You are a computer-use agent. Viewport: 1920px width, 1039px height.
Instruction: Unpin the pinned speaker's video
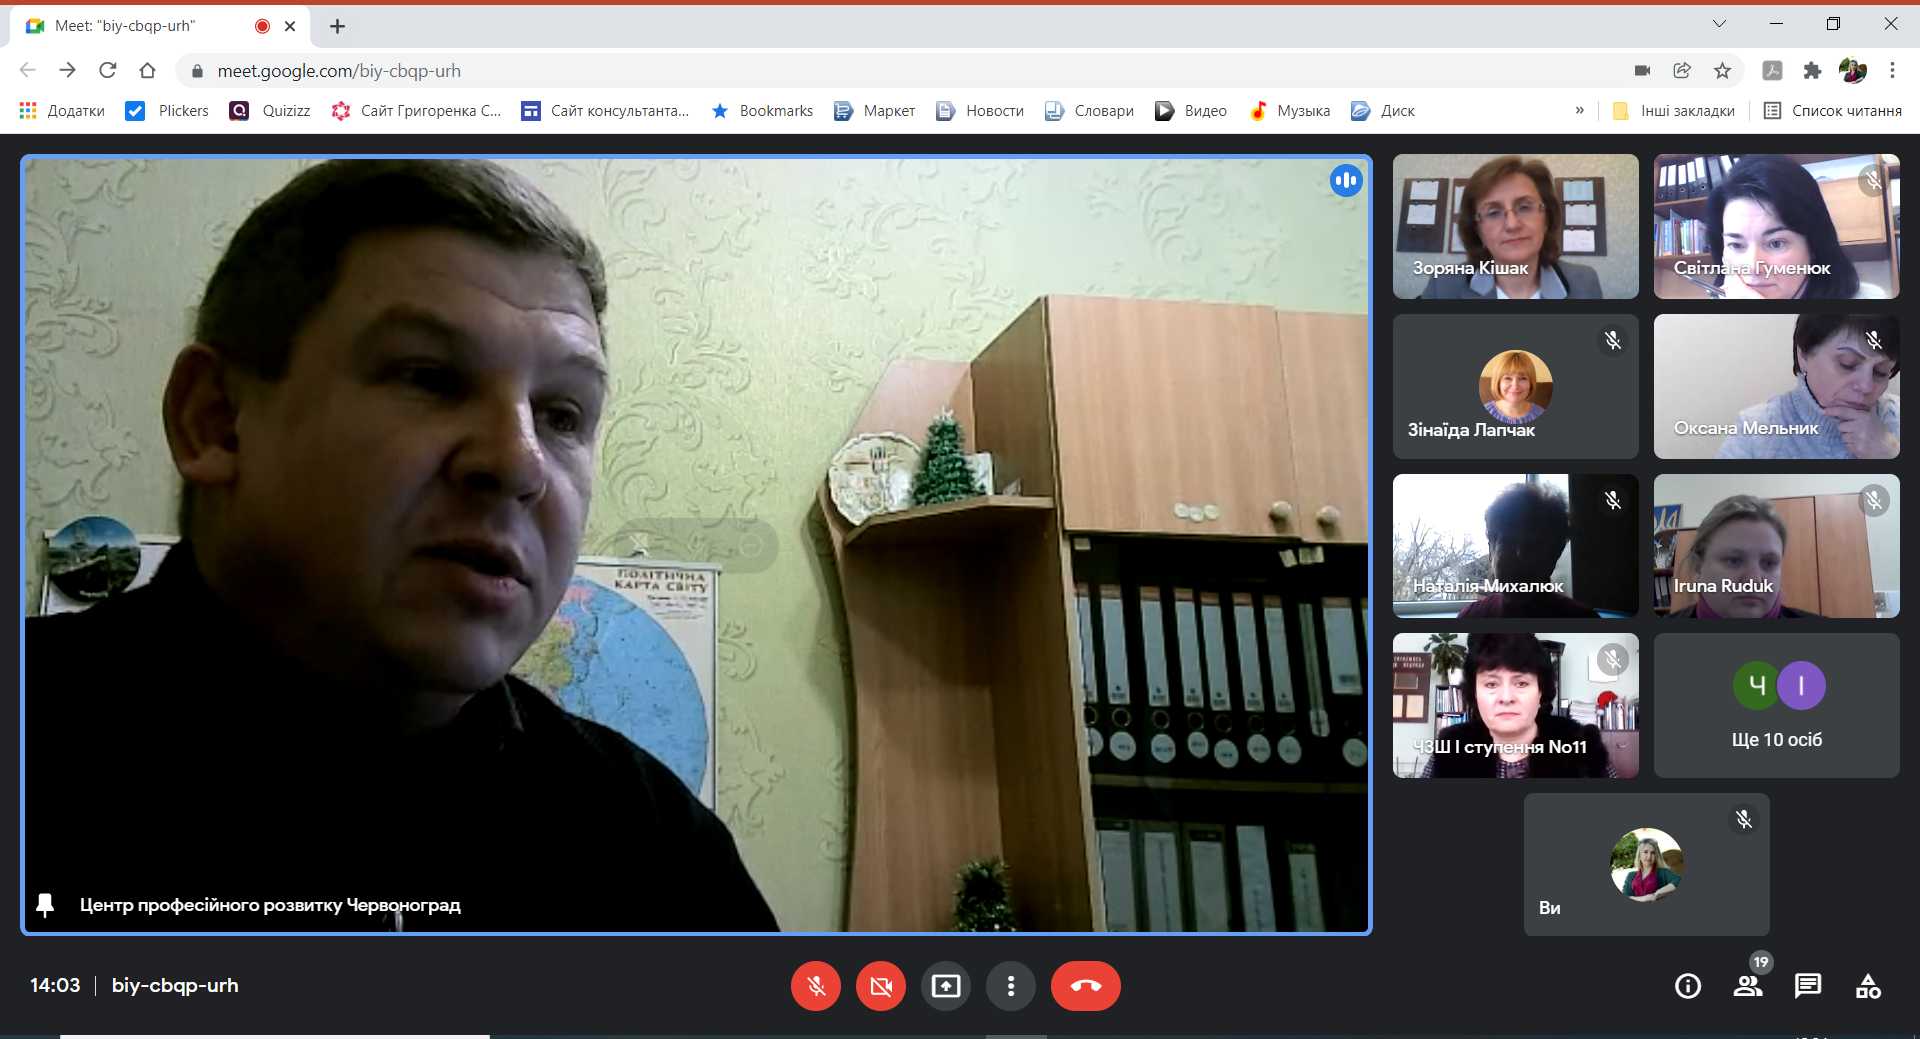click(x=45, y=905)
